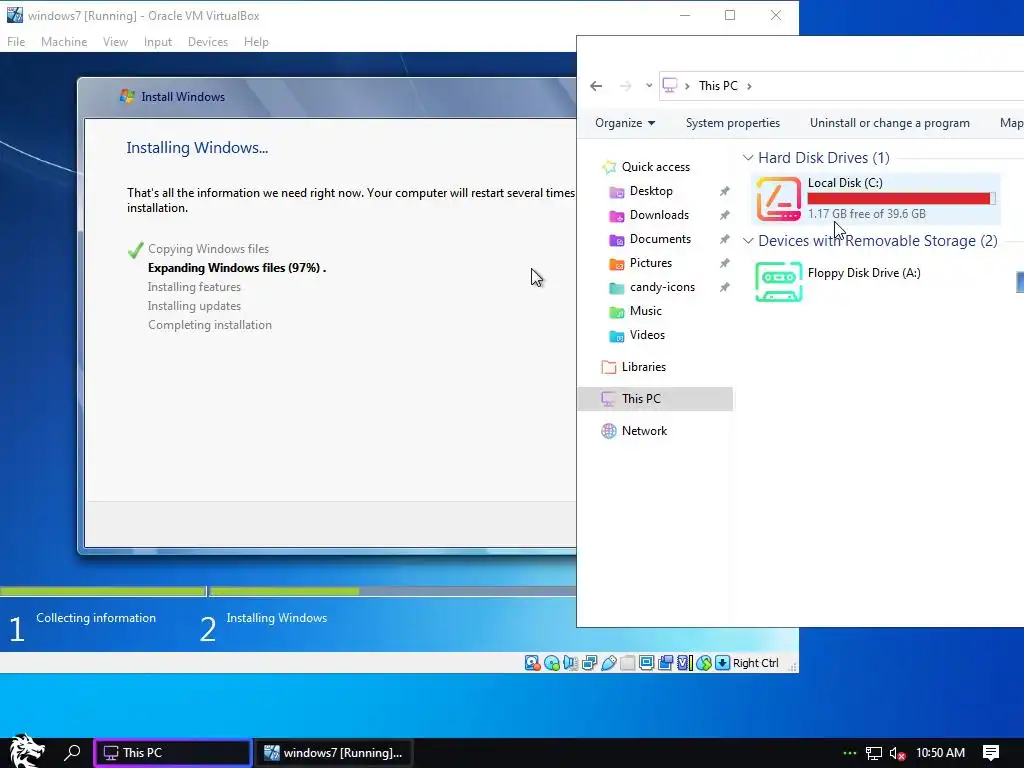Click the recording indicator in VirtualBox status bar

coord(665,663)
